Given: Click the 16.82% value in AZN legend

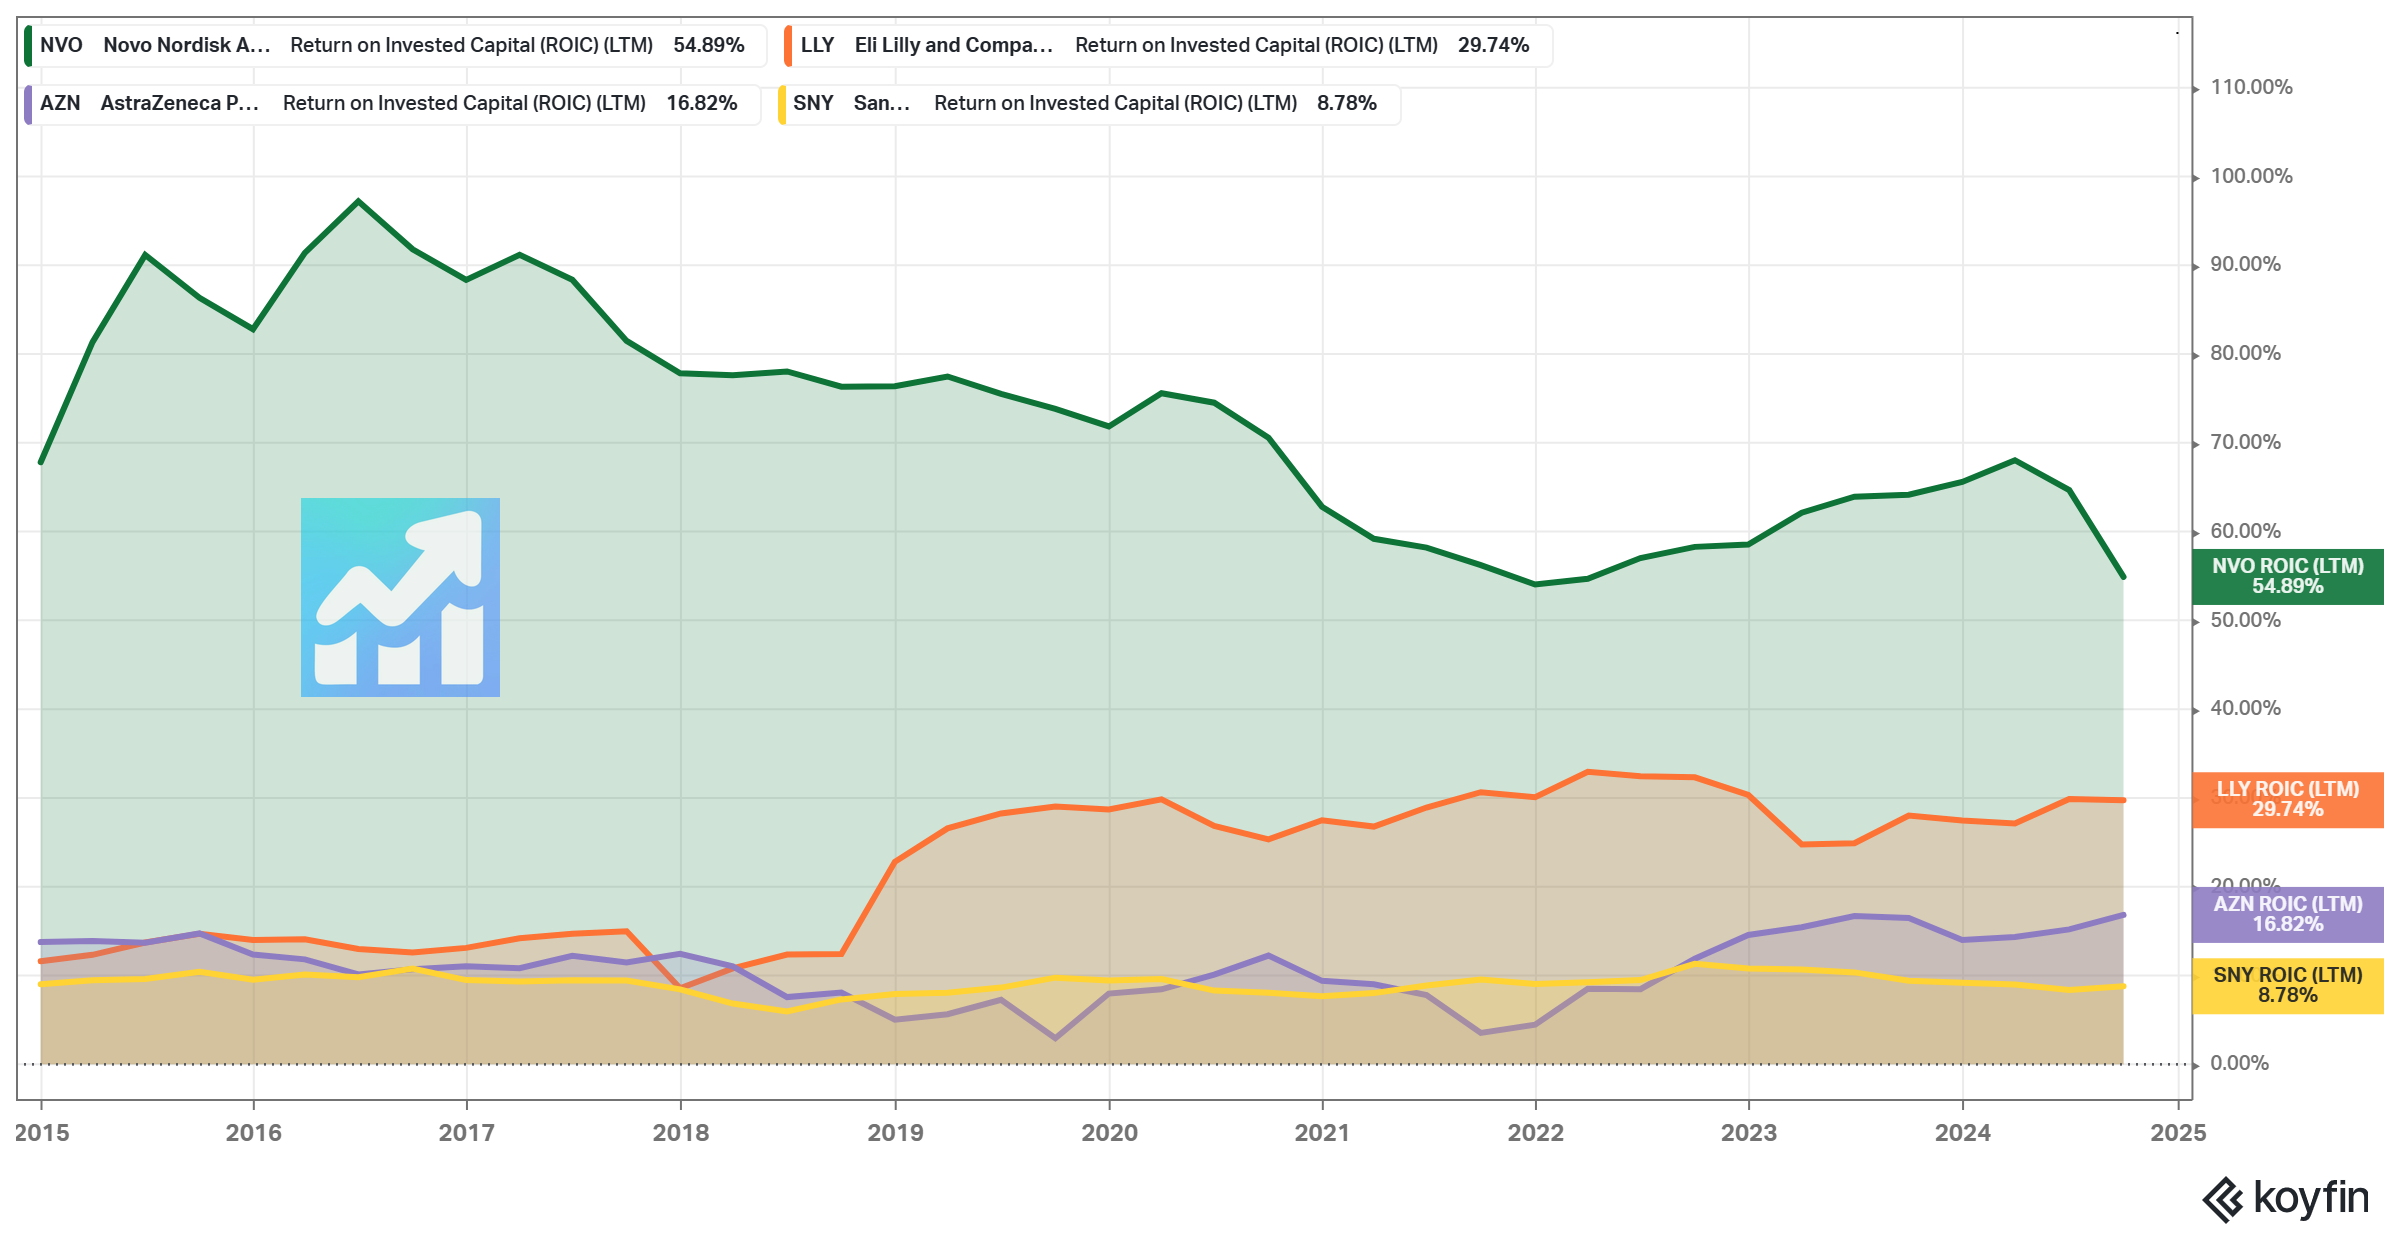Looking at the screenshot, I should click(701, 104).
